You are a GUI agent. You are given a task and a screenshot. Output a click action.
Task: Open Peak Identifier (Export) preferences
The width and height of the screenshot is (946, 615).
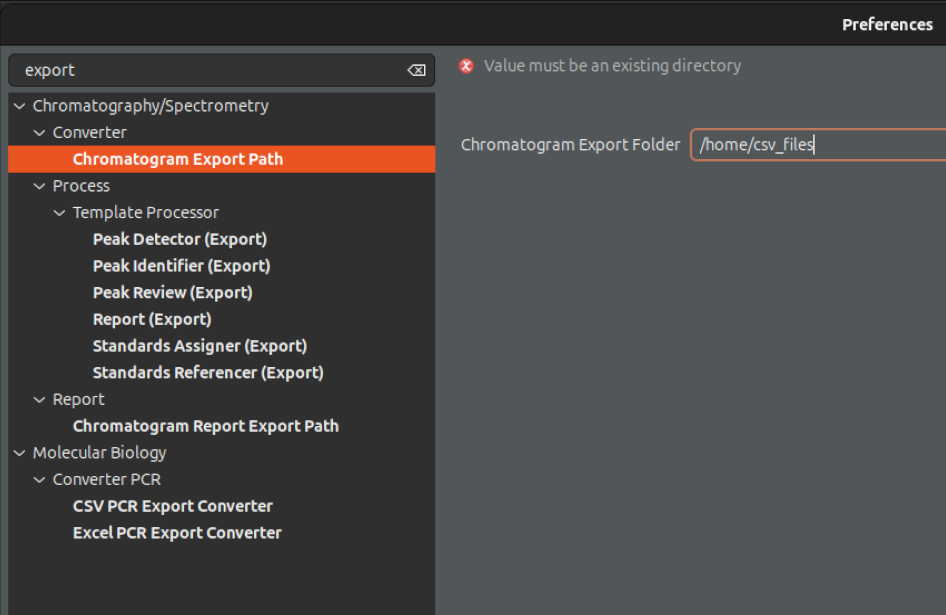(181, 266)
